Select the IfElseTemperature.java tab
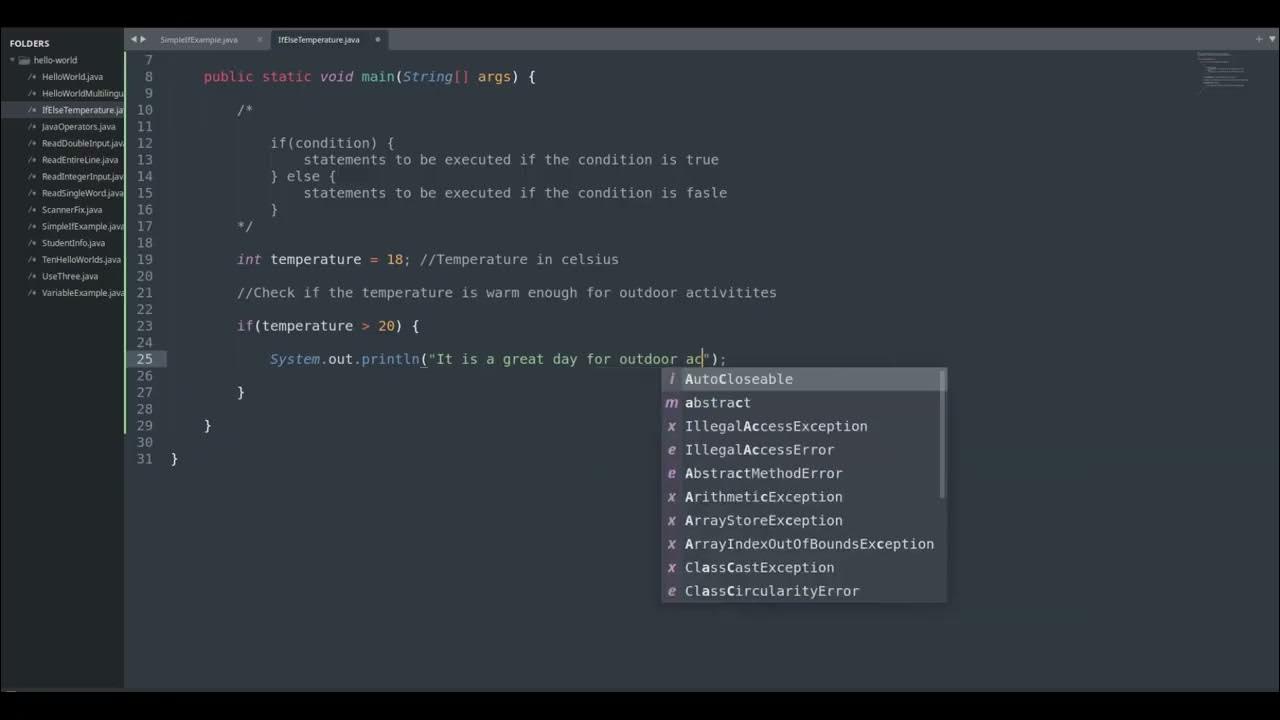The image size is (1280, 720). (x=318, y=39)
